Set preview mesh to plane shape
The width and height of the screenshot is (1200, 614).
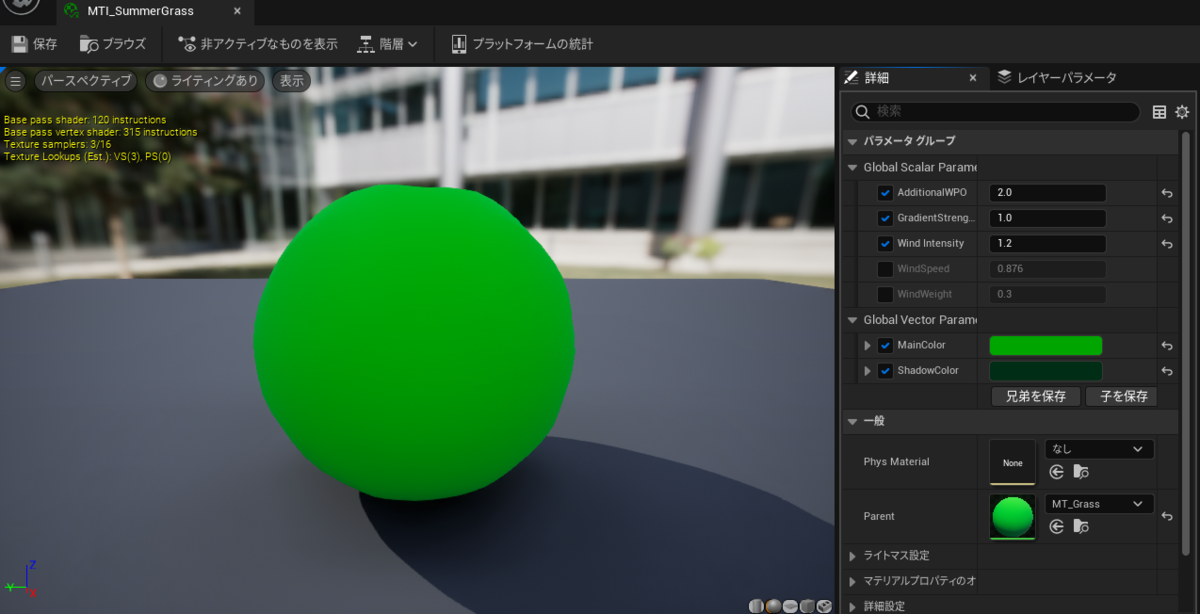click(x=790, y=606)
